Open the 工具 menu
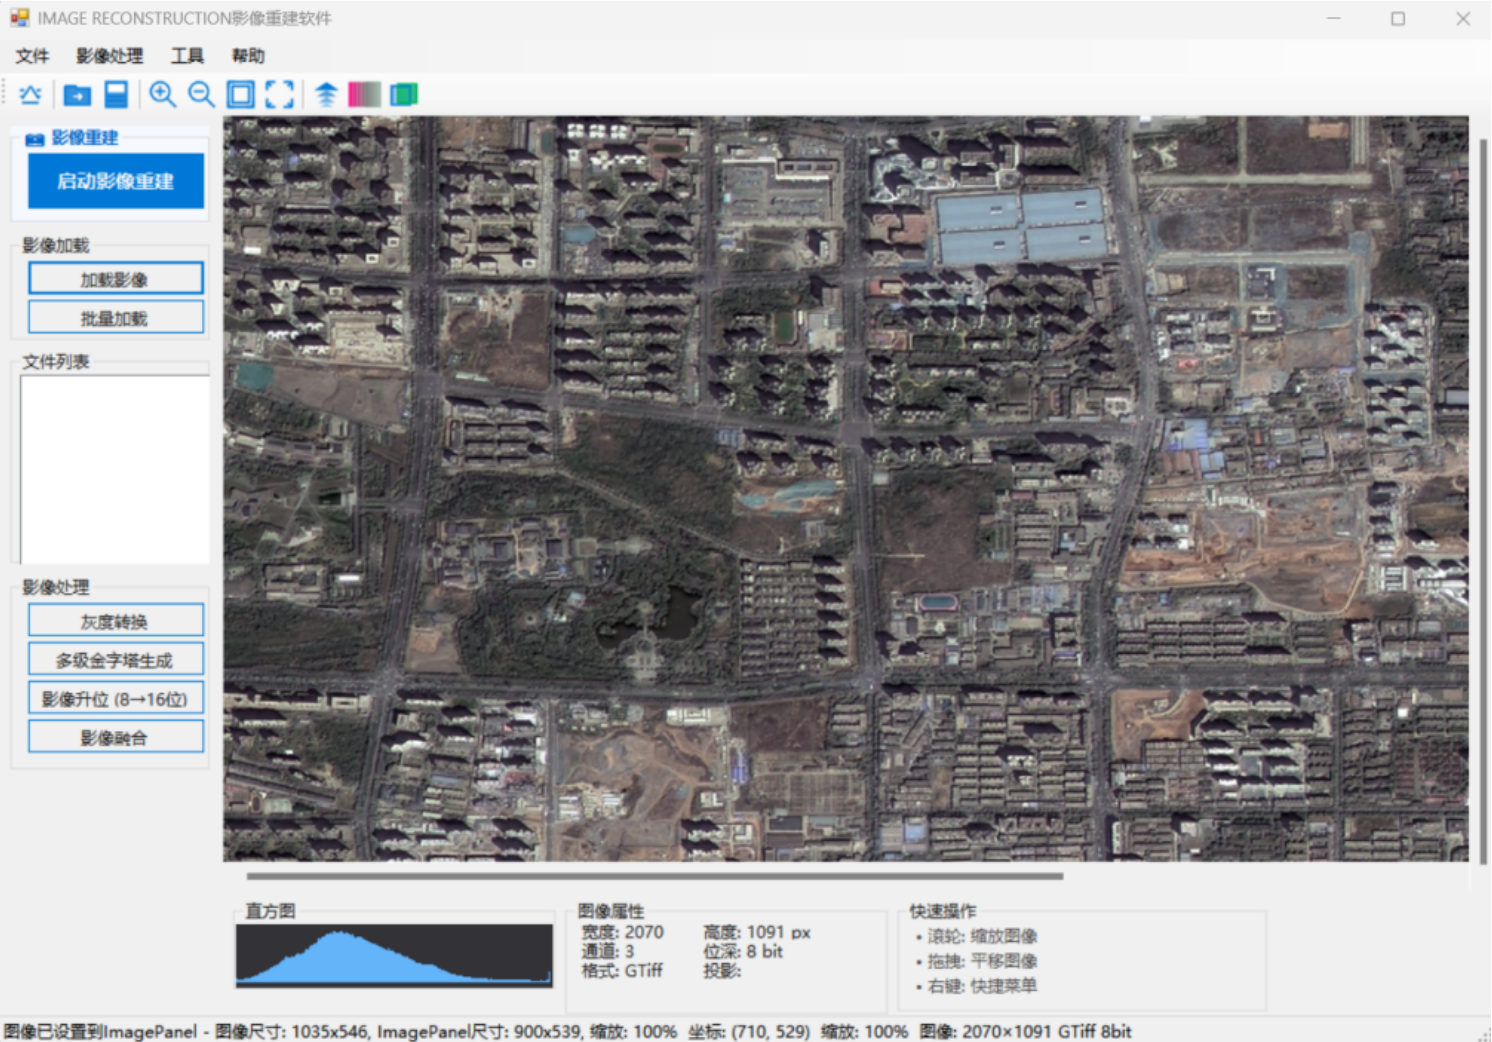The image size is (1492, 1042). pyautogui.click(x=187, y=56)
